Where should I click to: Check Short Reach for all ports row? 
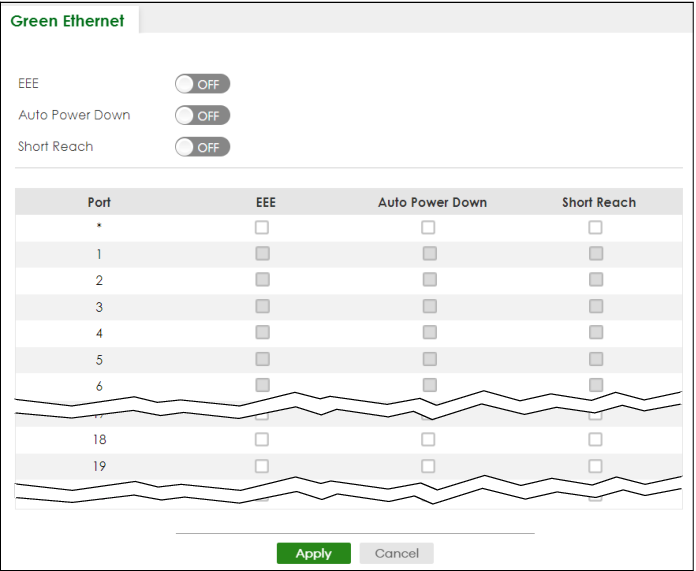click(595, 228)
